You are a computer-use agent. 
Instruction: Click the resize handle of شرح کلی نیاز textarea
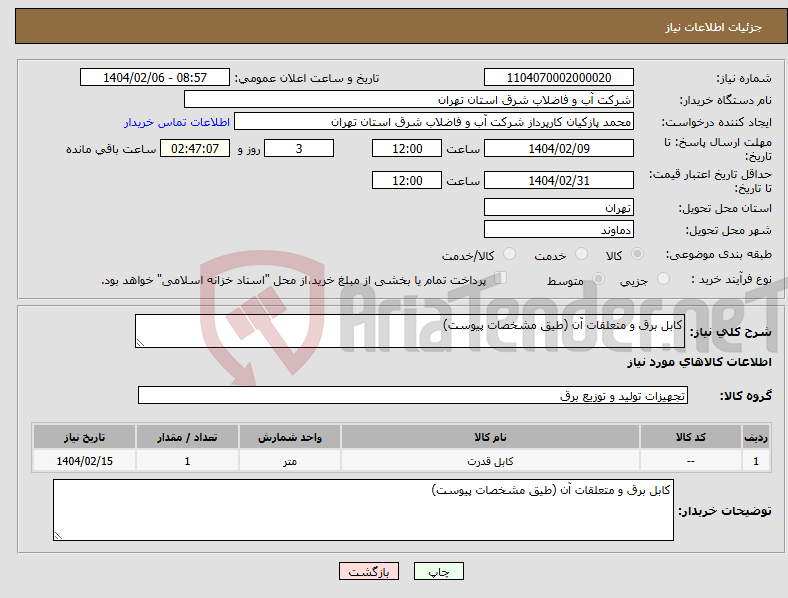tap(140, 343)
